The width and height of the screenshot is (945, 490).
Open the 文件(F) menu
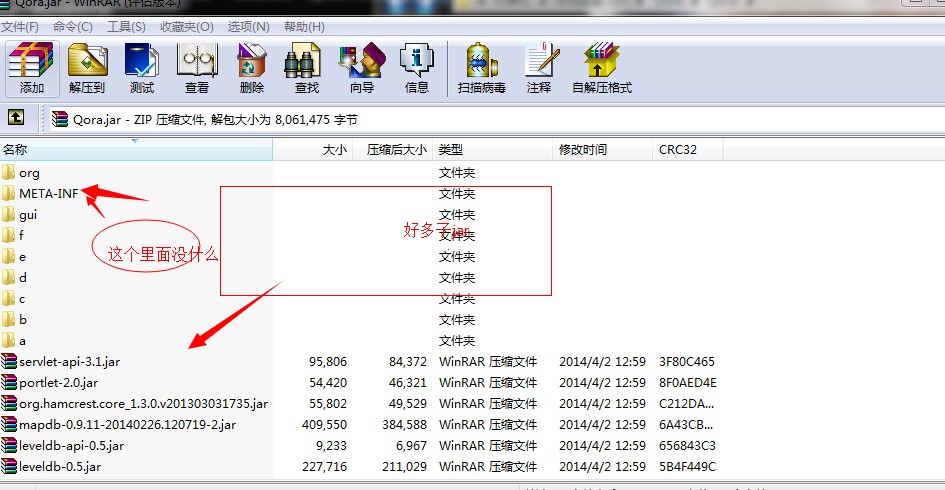click(19, 27)
